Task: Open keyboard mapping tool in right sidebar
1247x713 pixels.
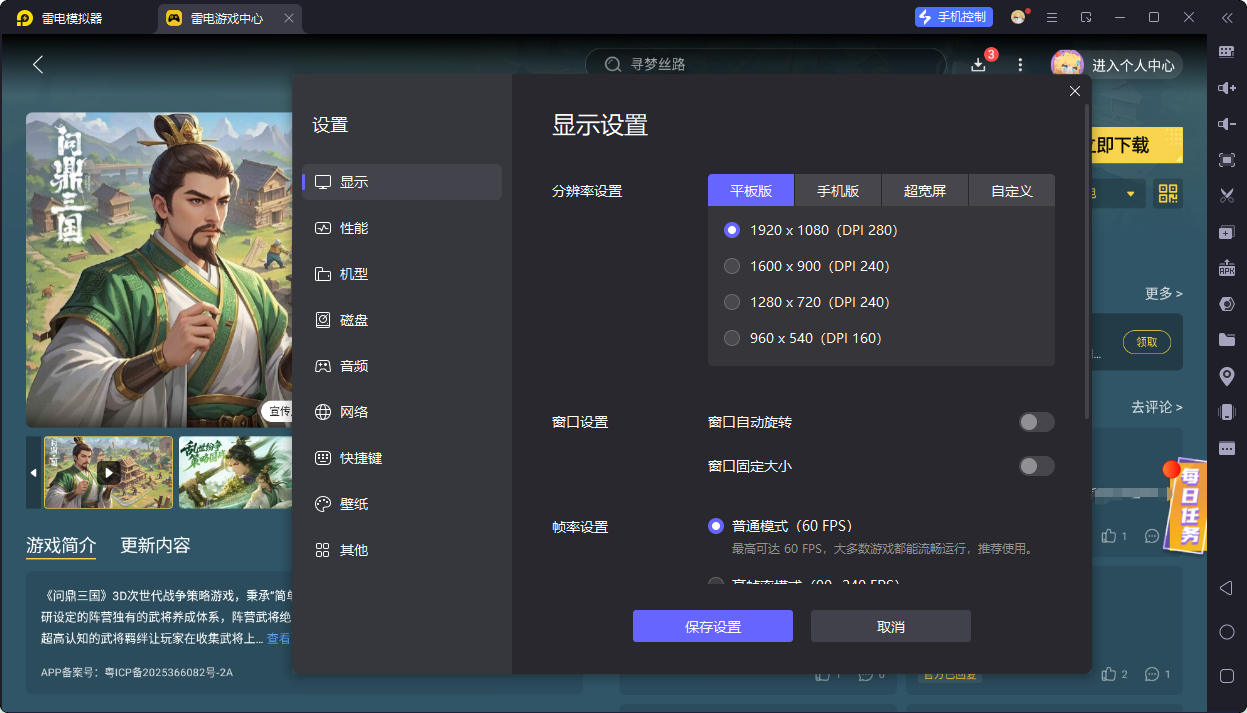Action: pyautogui.click(x=1227, y=51)
